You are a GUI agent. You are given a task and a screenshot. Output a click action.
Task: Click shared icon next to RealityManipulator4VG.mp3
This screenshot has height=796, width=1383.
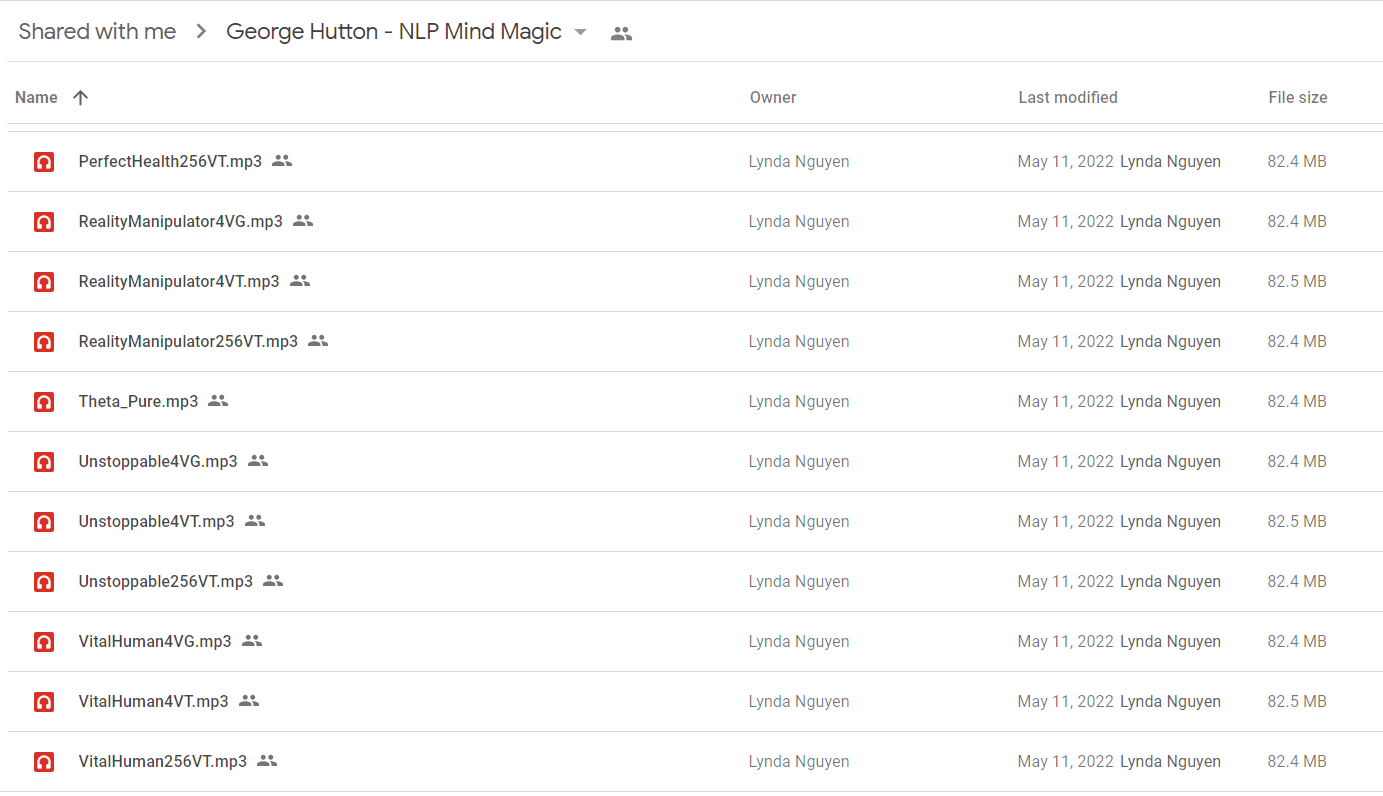303,221
